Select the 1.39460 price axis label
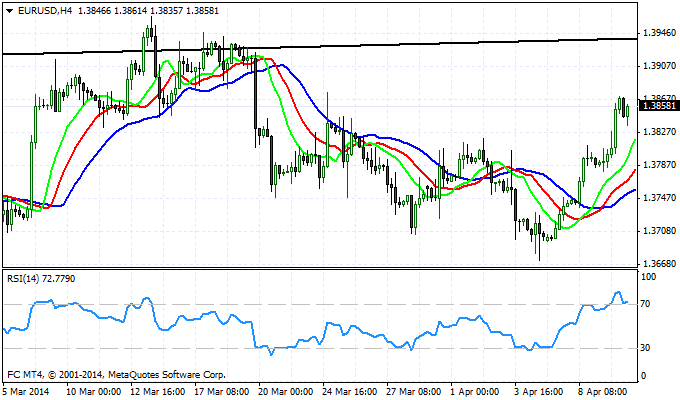The height and width of the screenshot is (400, 680). (x=659, y=33)
